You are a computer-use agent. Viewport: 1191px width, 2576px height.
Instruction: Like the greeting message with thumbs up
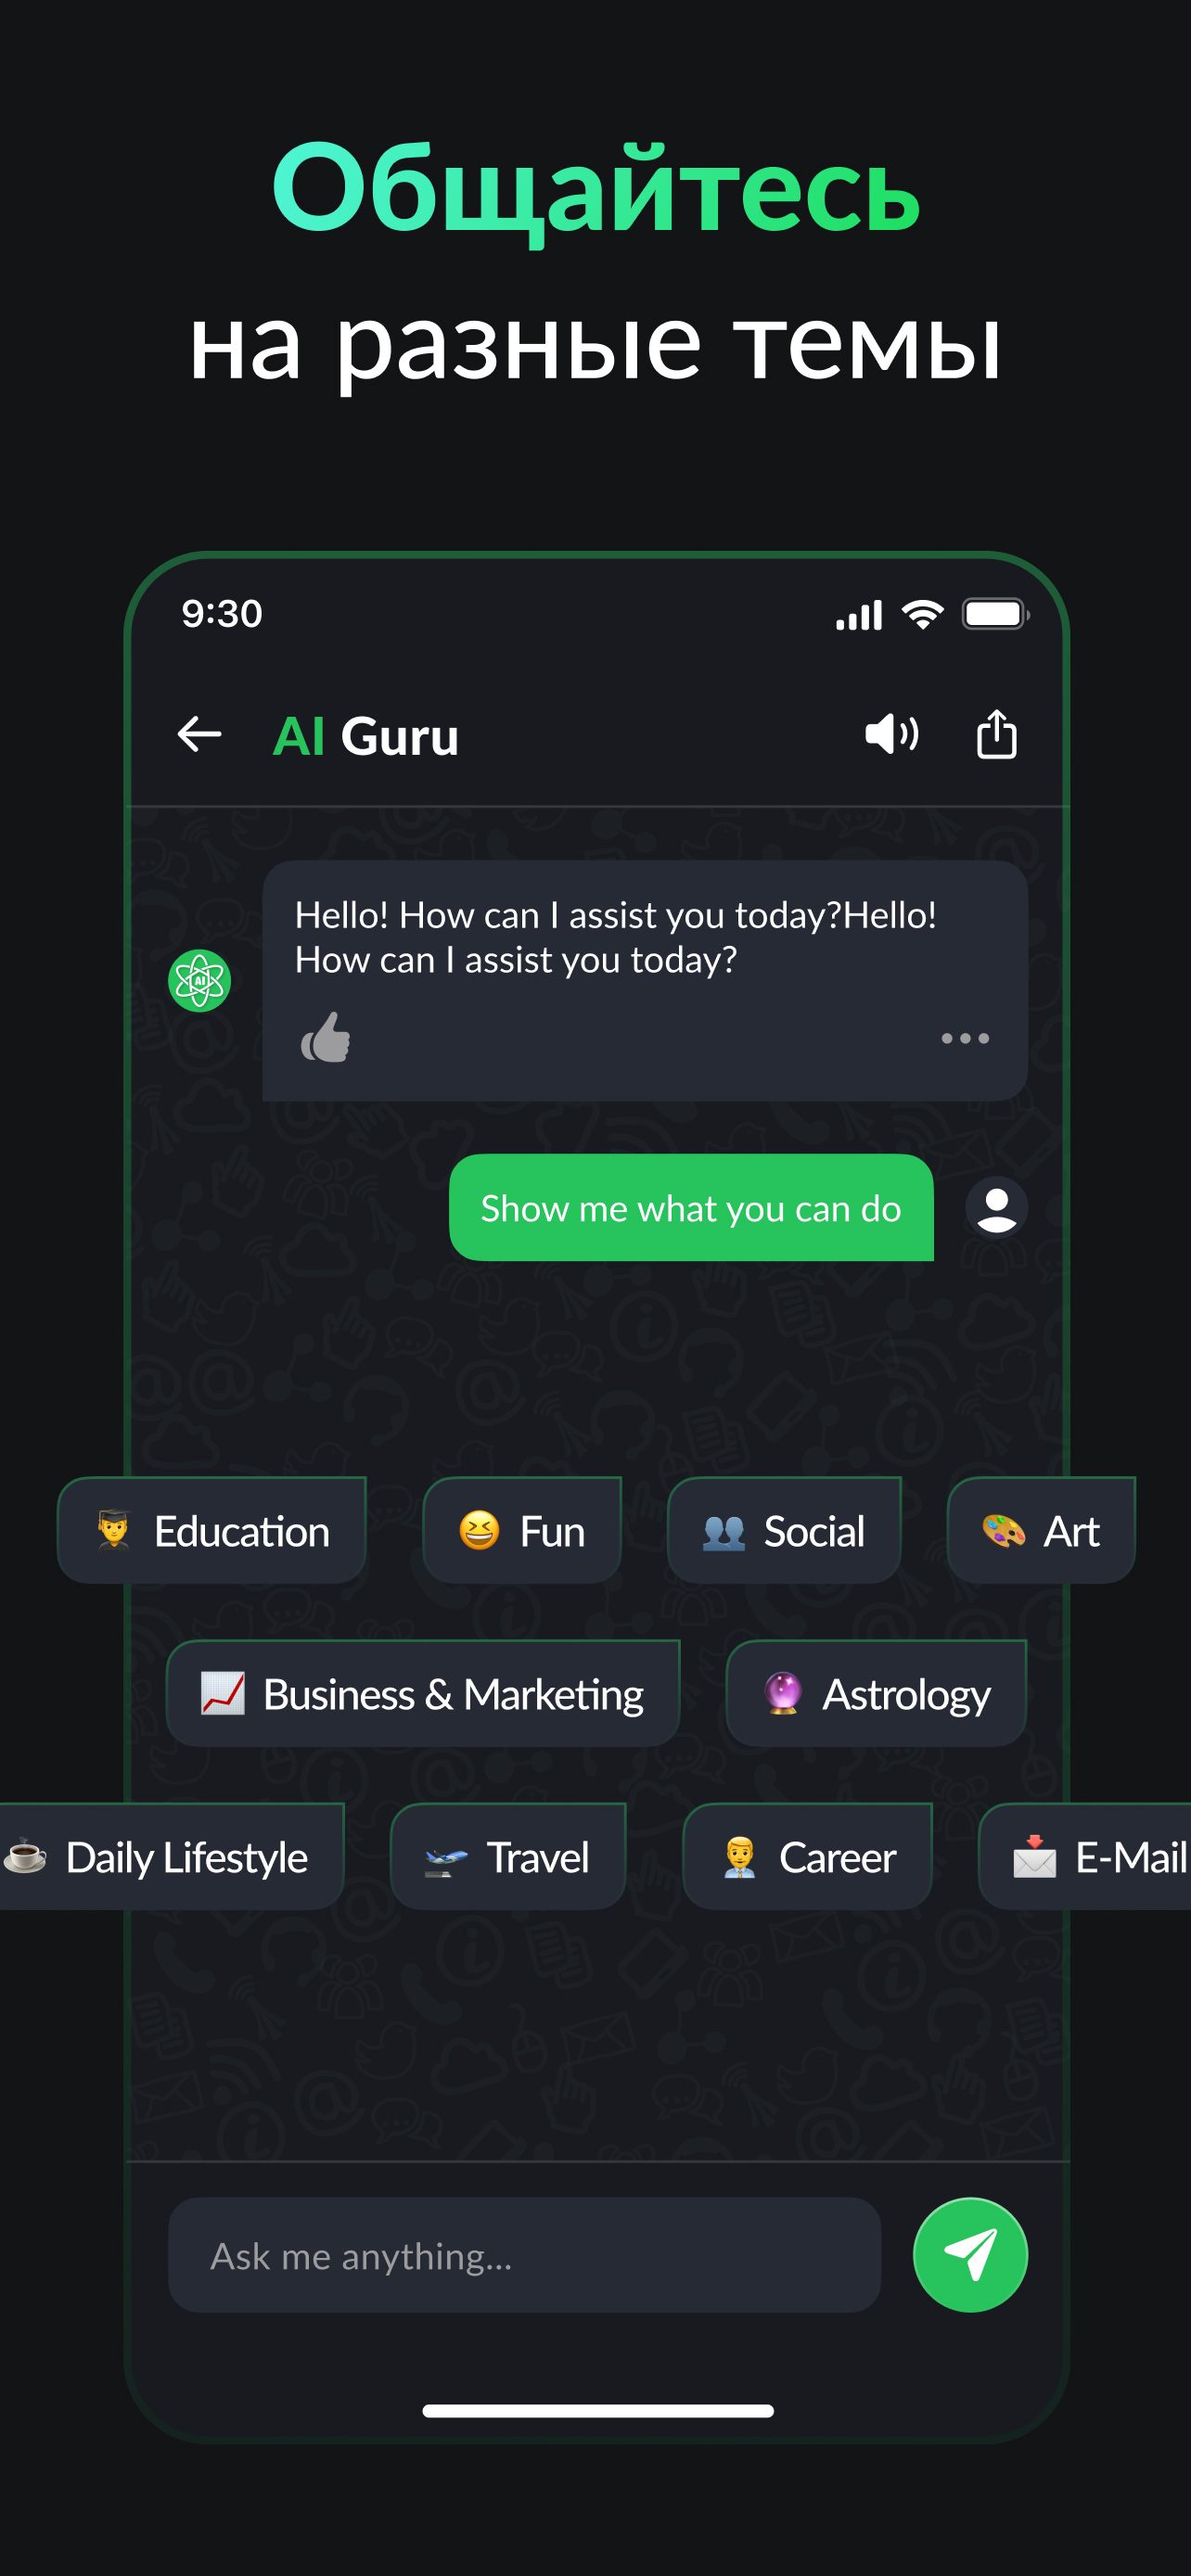click(x=326, y=1037)
